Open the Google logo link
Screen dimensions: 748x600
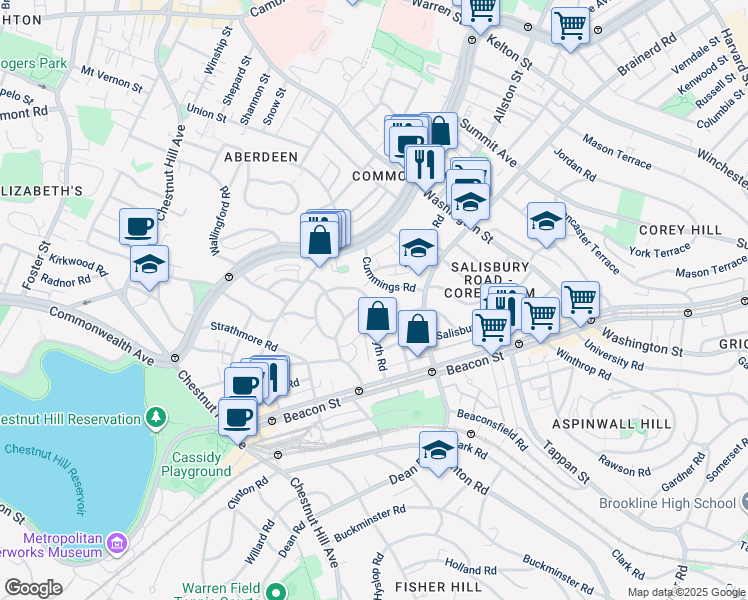[x=32, y=588]
